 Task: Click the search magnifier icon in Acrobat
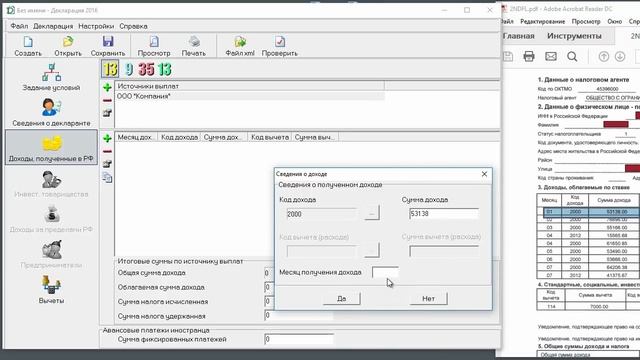(x=572, y=56)
